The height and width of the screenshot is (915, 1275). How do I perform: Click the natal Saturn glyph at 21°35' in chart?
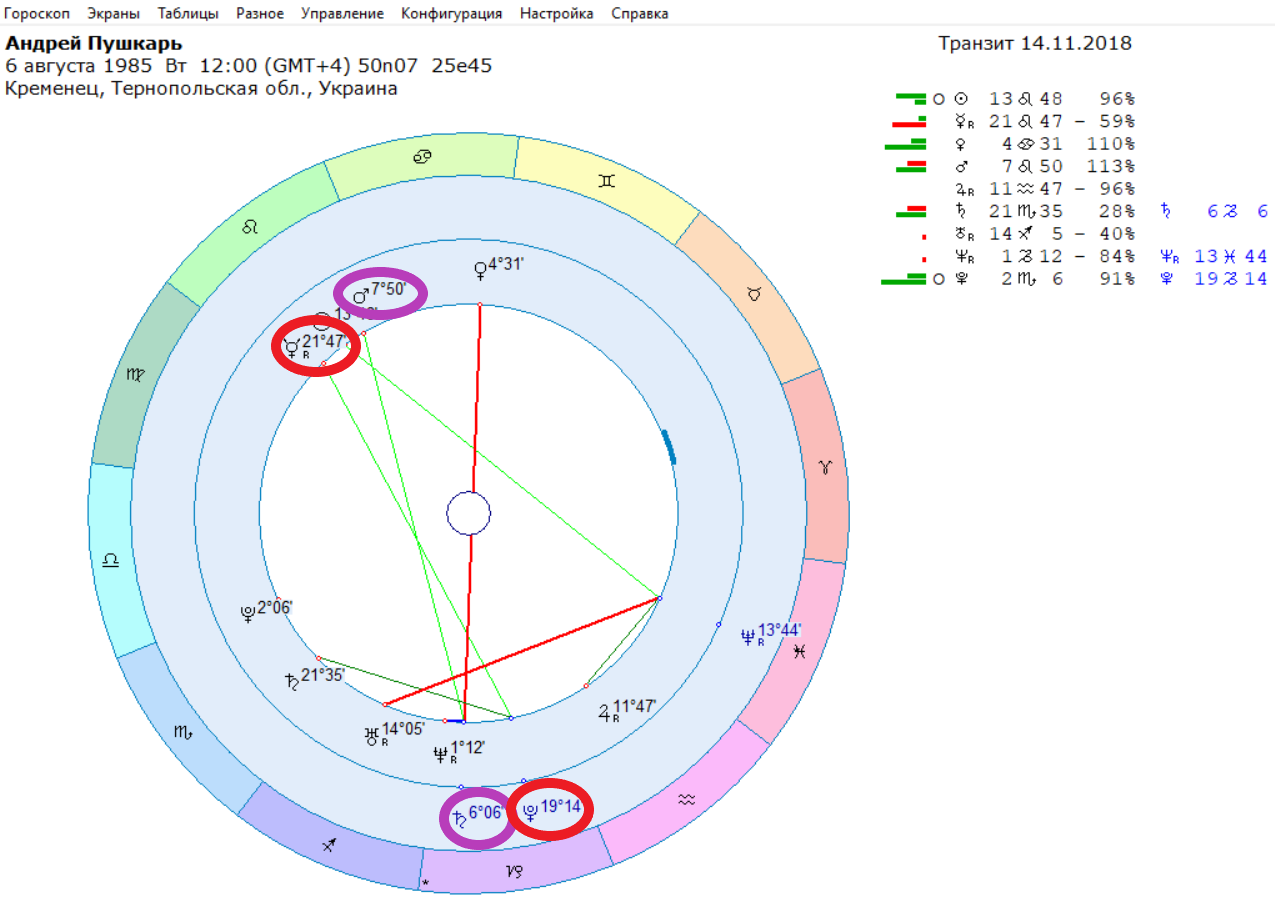pyautogui.click(x=290, y=682)
